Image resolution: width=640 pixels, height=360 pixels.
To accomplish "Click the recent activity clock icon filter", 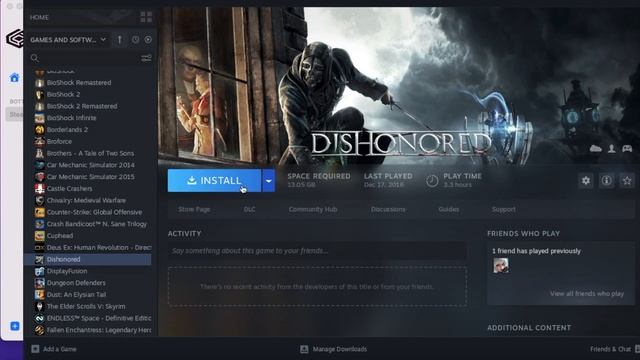I will tap(136, 40).
